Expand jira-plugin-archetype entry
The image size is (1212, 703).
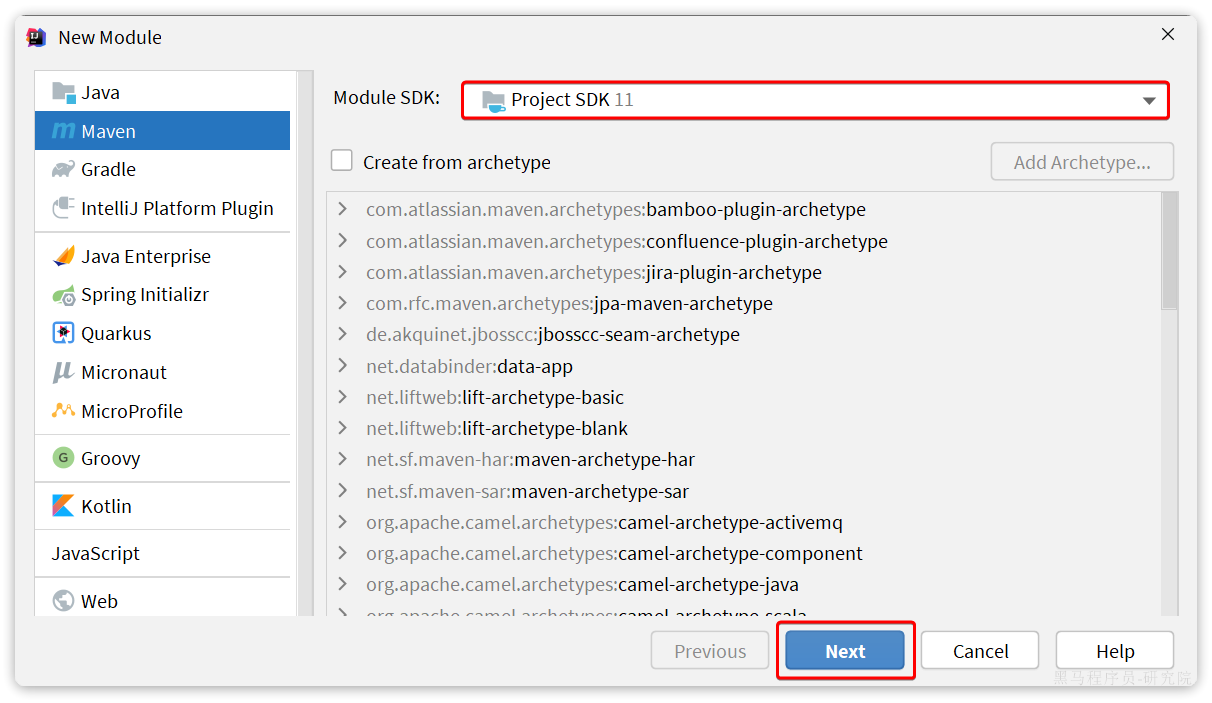point(343,272)
